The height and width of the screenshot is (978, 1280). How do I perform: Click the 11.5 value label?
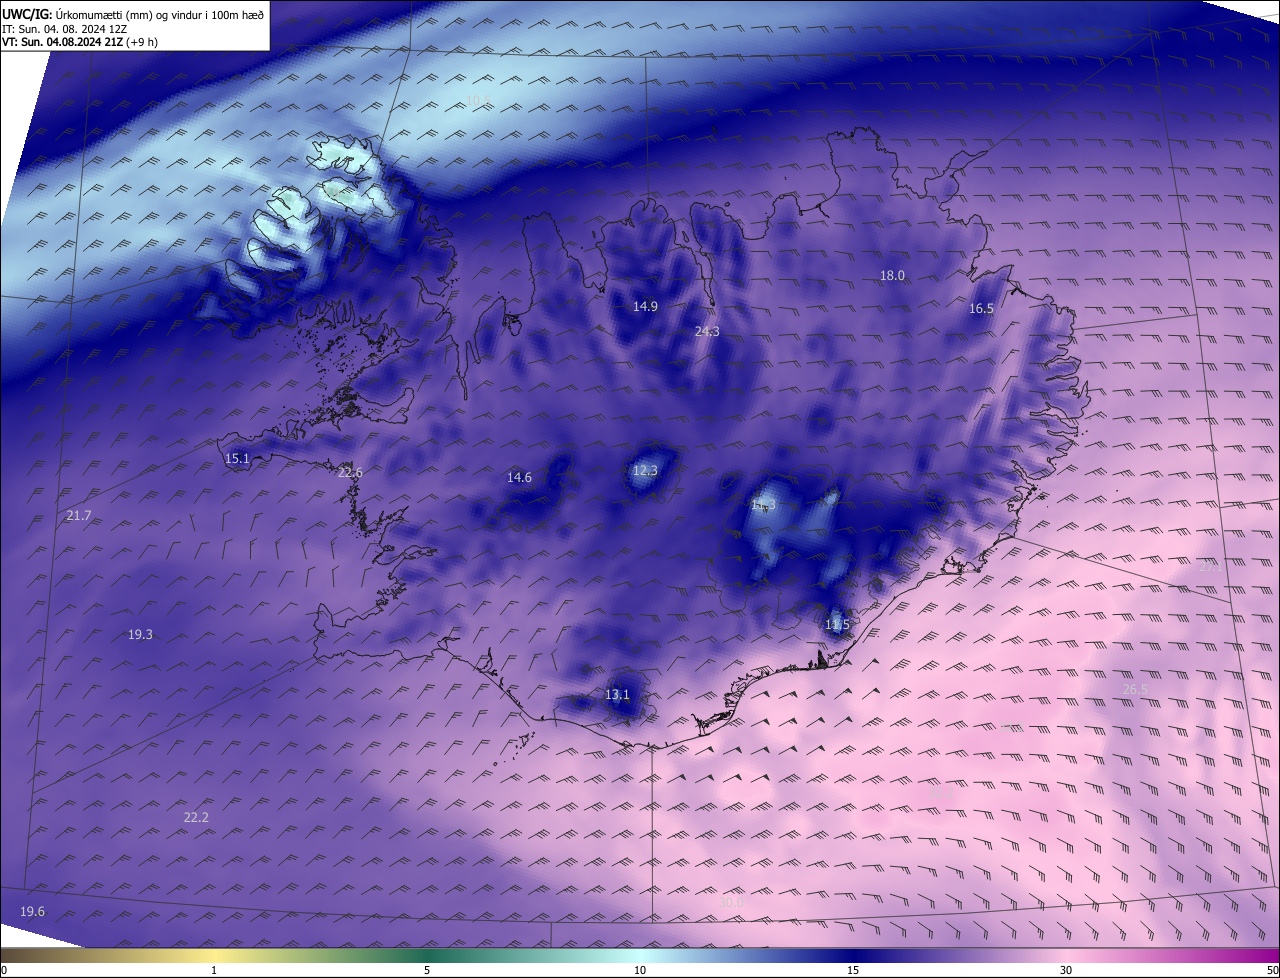[837, 625]
